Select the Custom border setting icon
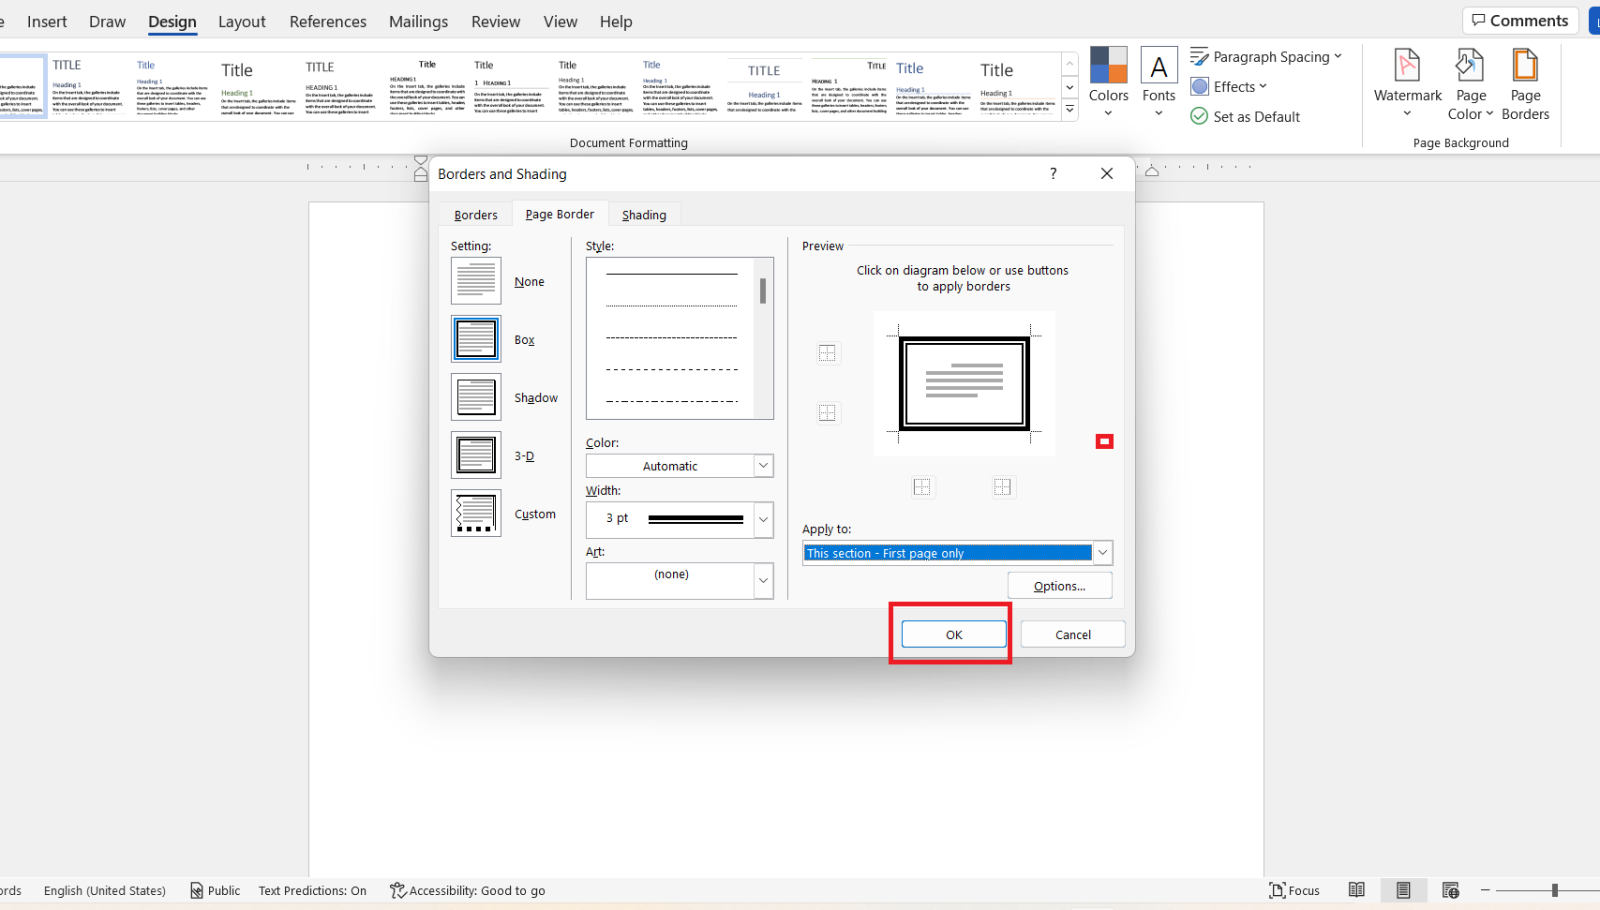The width and height of the screenshot is (1600, 910). (476, 514)
